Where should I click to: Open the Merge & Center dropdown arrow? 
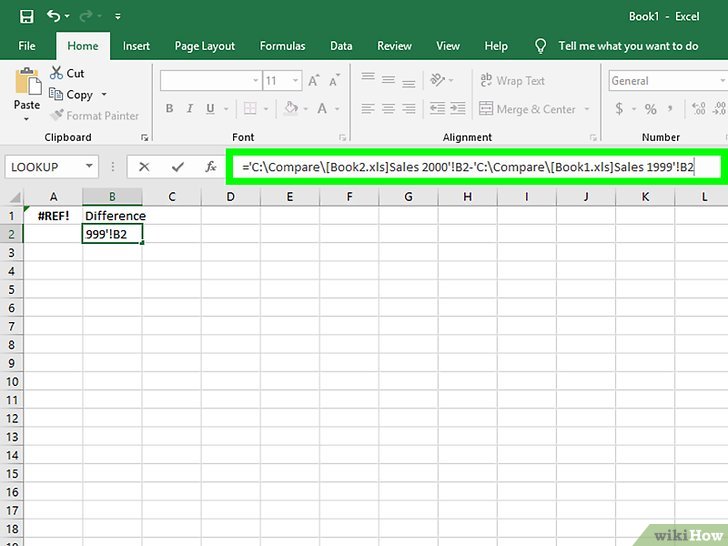click(587, 109)
